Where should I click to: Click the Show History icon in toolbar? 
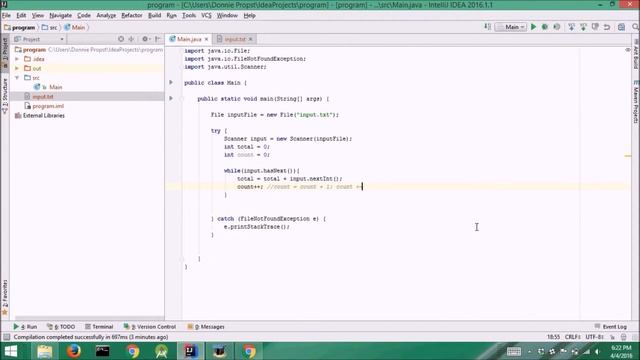[x=595, y=27]
